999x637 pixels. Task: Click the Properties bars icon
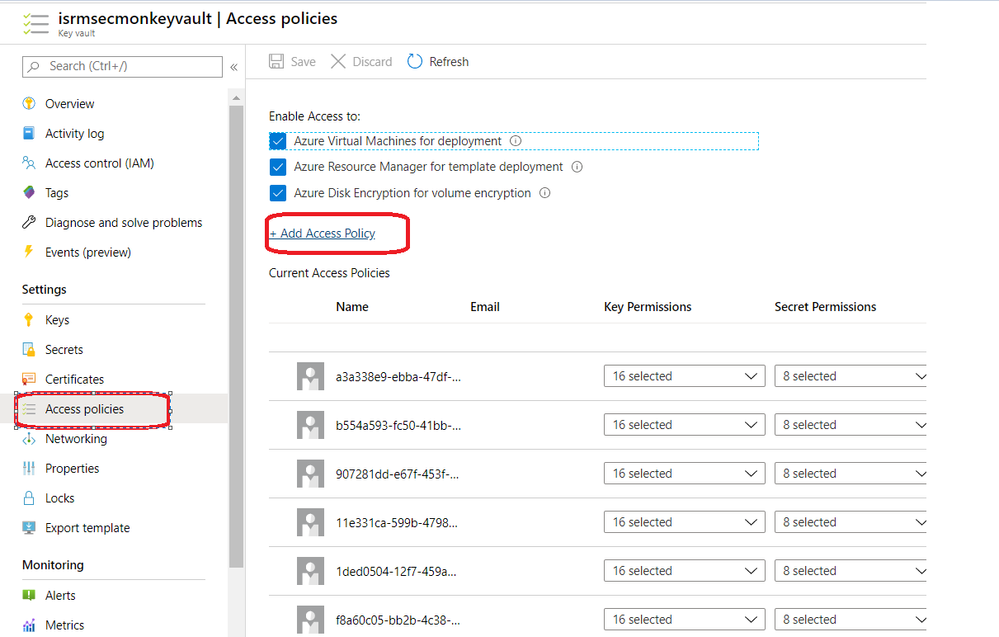pyautogui.click(x=29, y=468)
